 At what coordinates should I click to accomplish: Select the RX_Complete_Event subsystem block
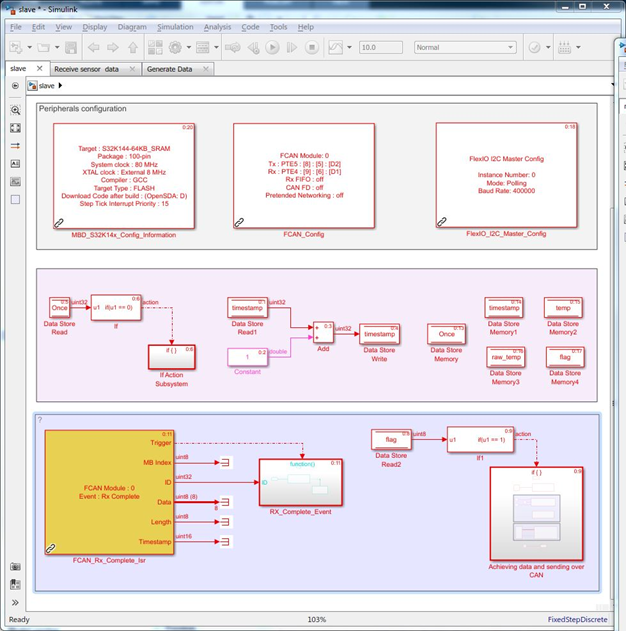(301, 482)
